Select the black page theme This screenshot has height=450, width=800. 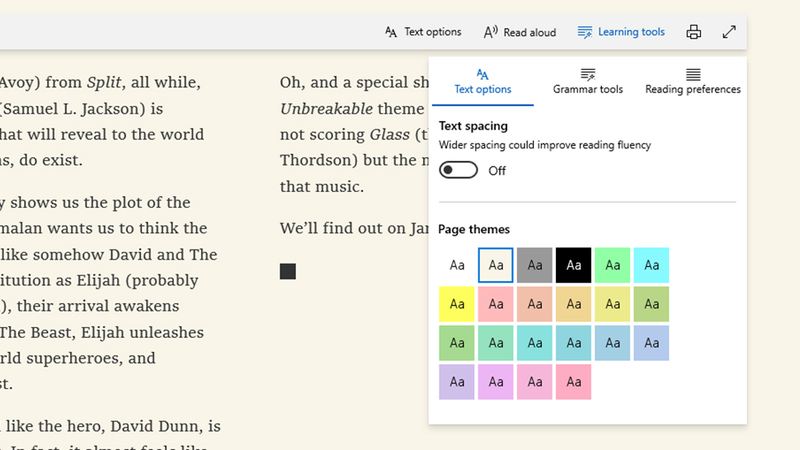pyautogui.click(x=573, y=265)
